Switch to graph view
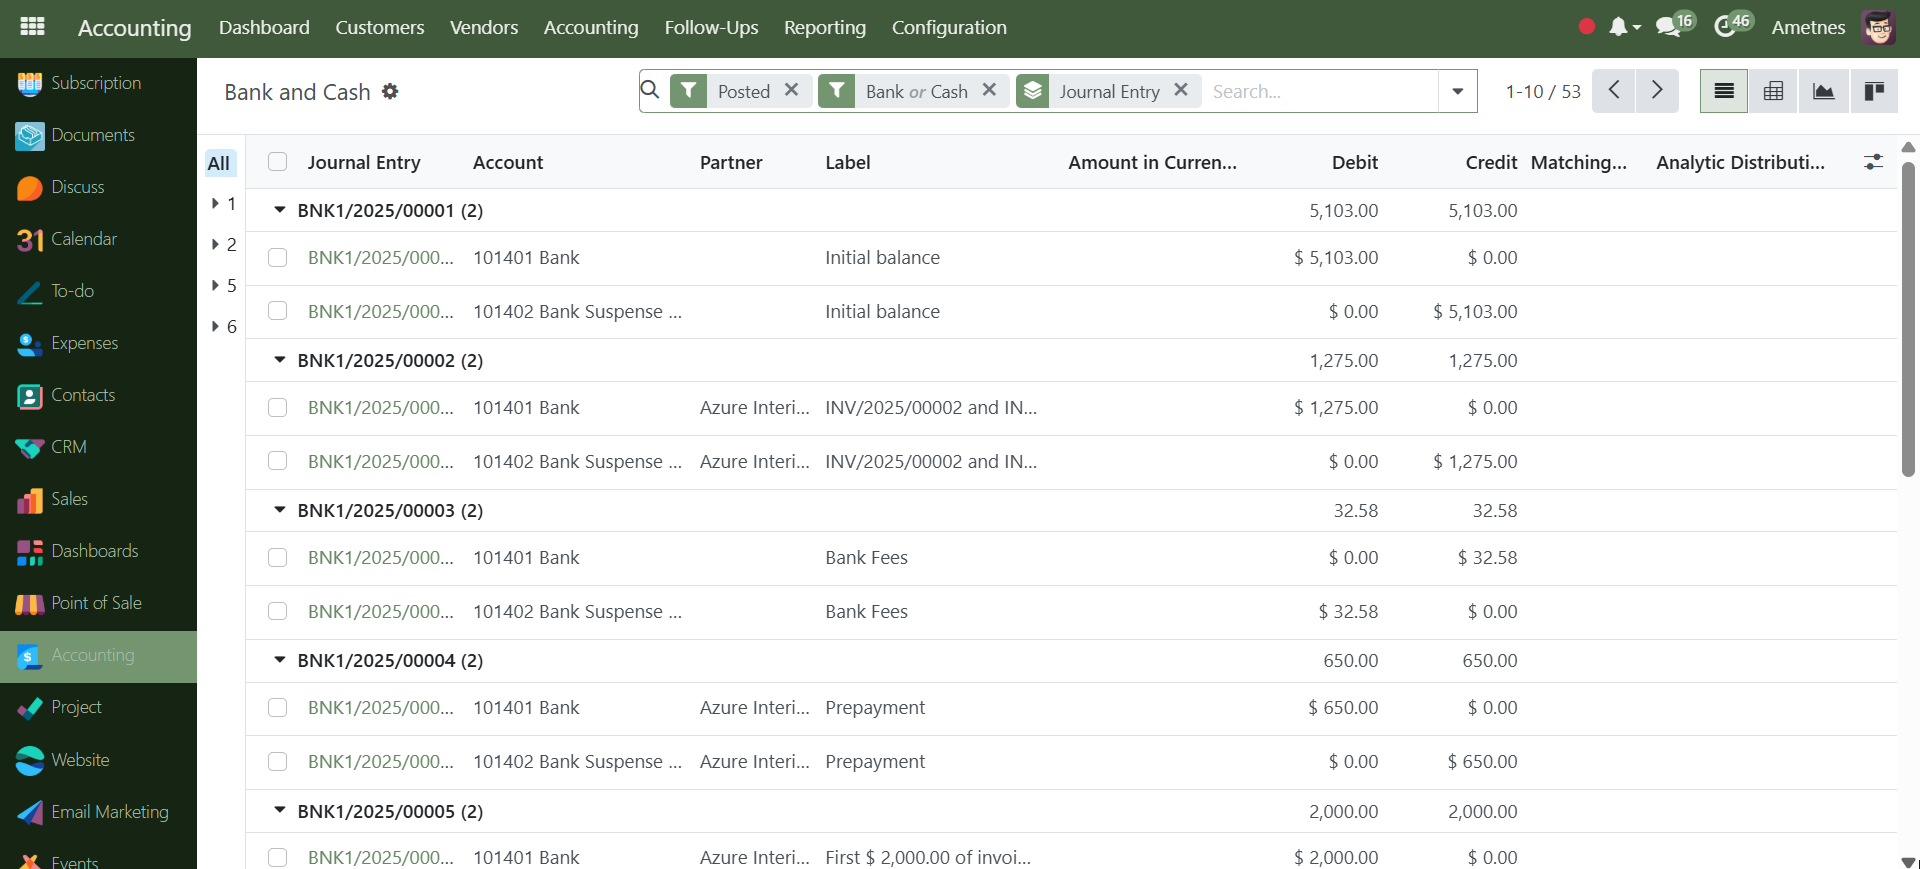The image size is (1920, 869). click(x=1823, y=92)
